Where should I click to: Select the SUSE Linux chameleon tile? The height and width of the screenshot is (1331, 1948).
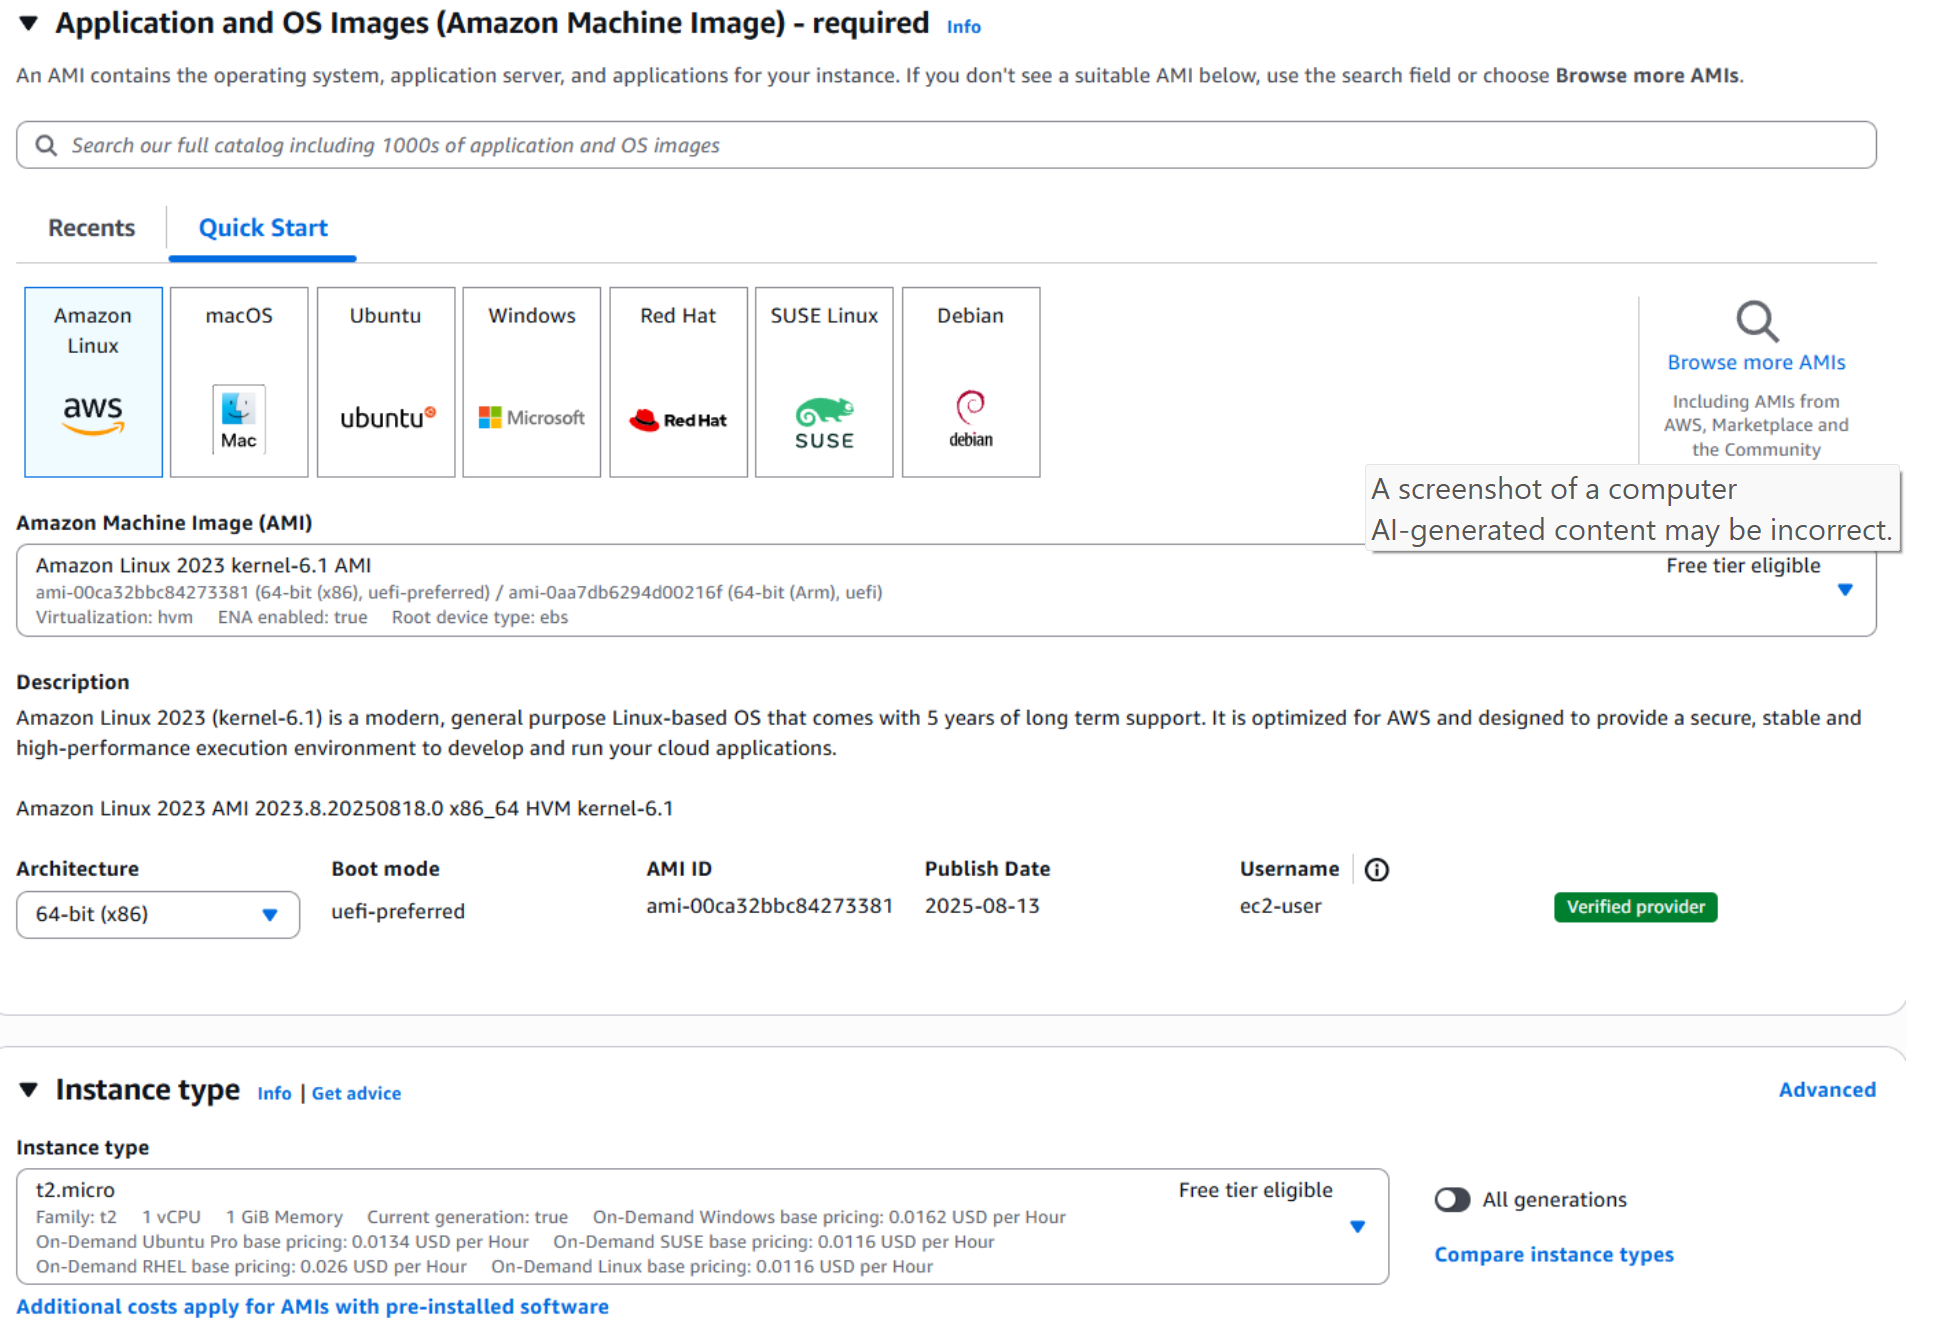pos(824,382)
